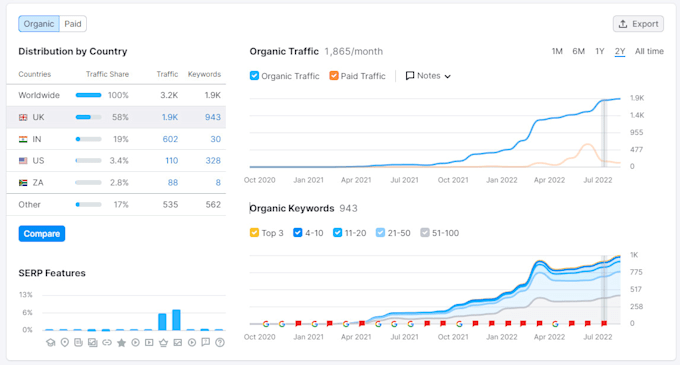680x365 pixels.
Task: Click the UK flag icon in country list
Action: click(x=23, y=117)
